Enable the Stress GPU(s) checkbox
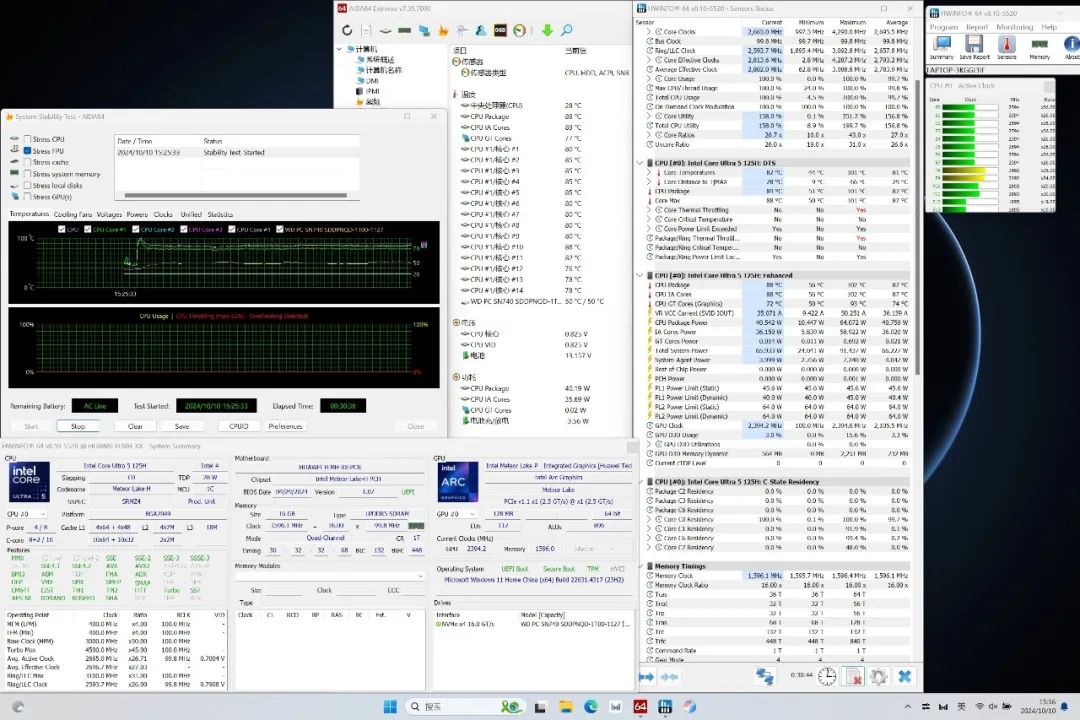 tap(28, 197)
